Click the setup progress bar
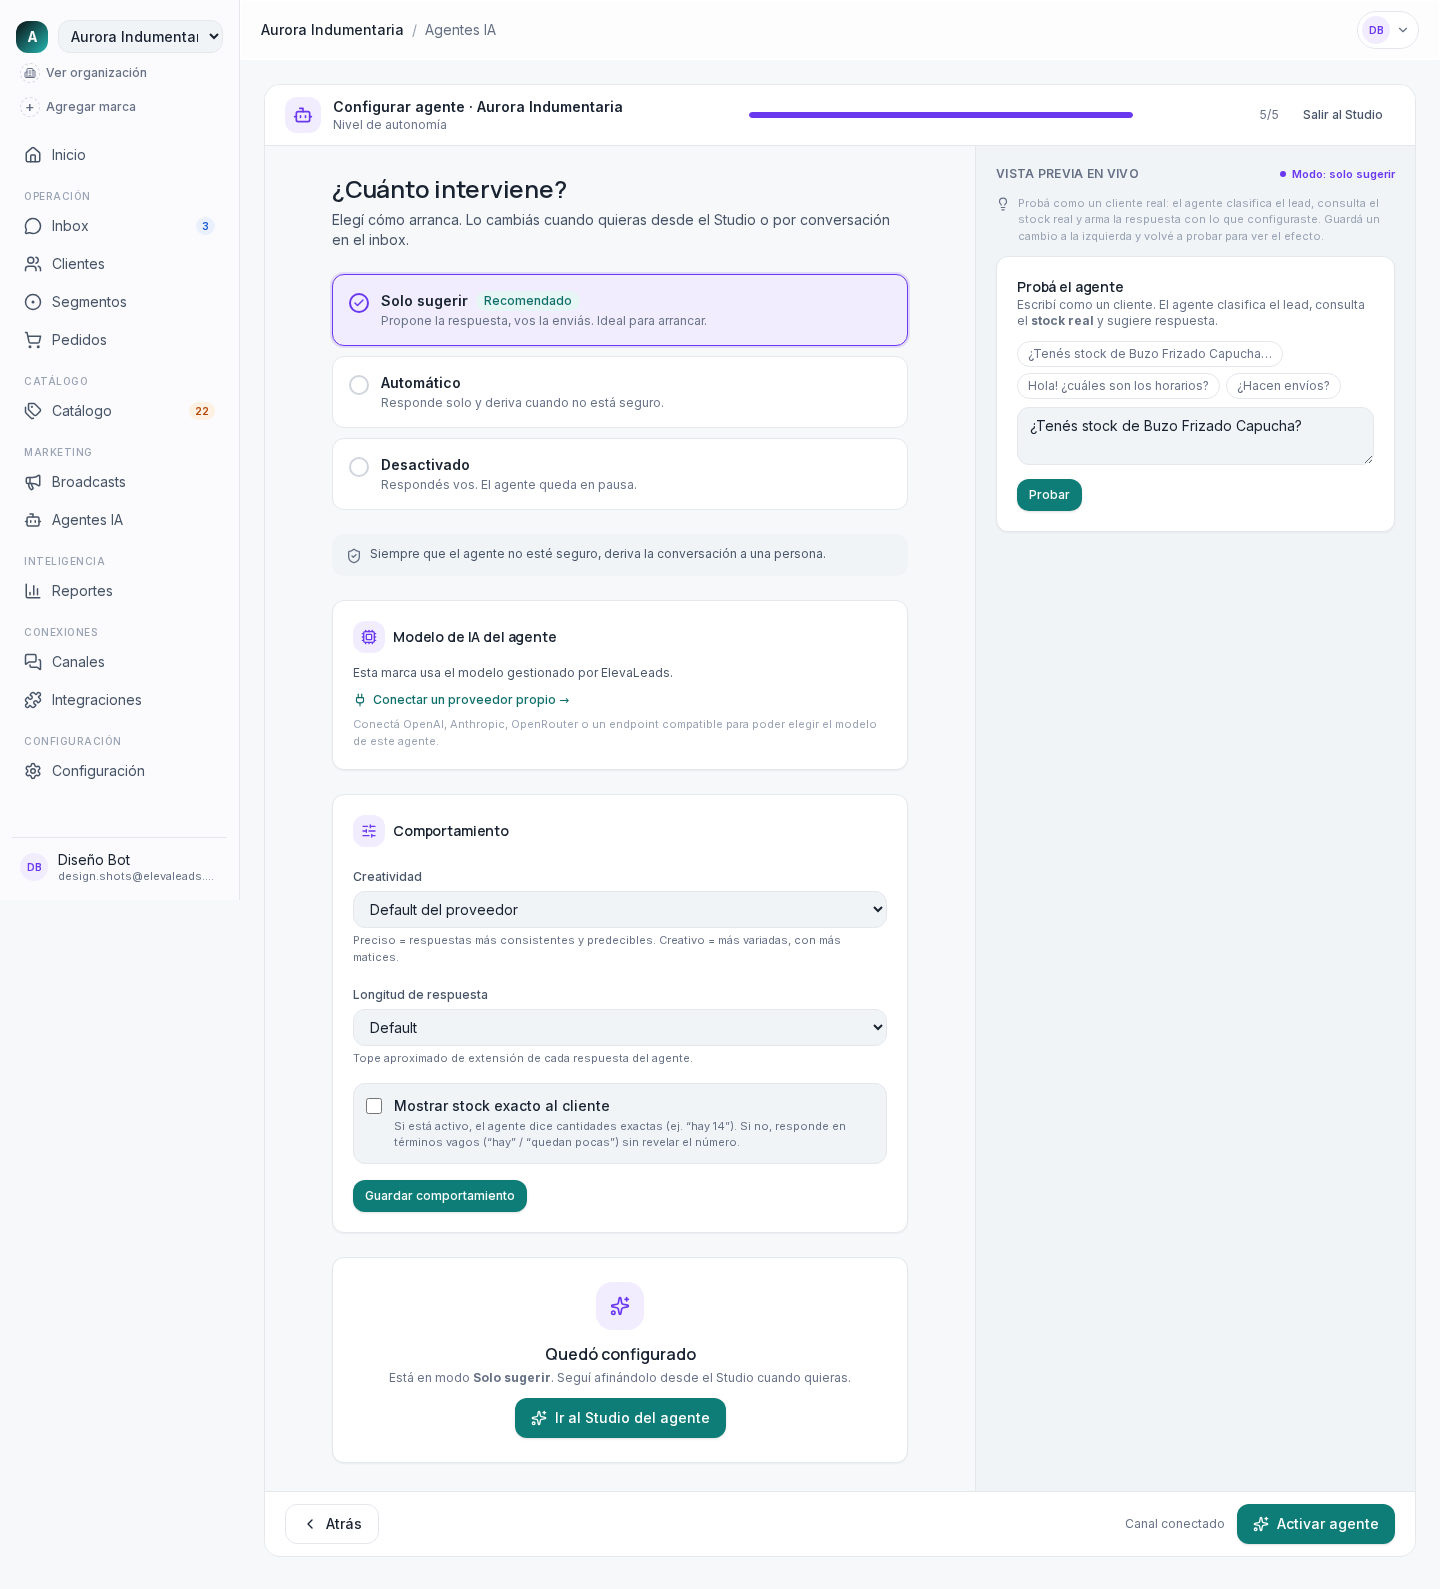1440x1589 pixels. 941,115
